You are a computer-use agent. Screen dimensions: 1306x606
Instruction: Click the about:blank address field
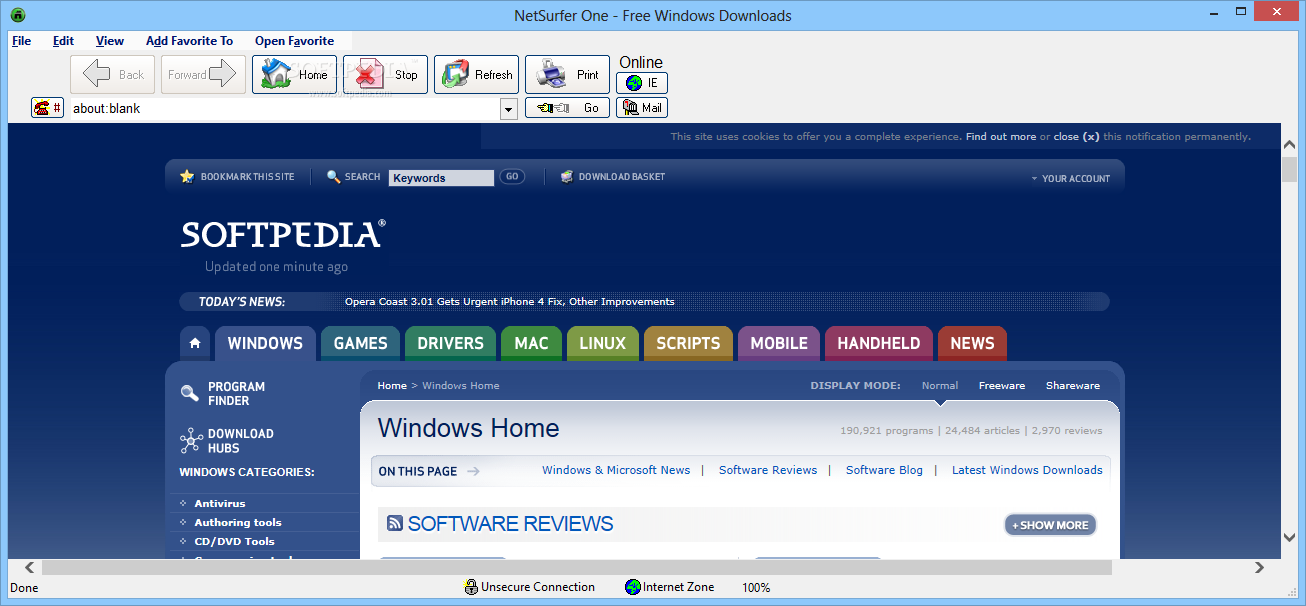coord(282,108)
